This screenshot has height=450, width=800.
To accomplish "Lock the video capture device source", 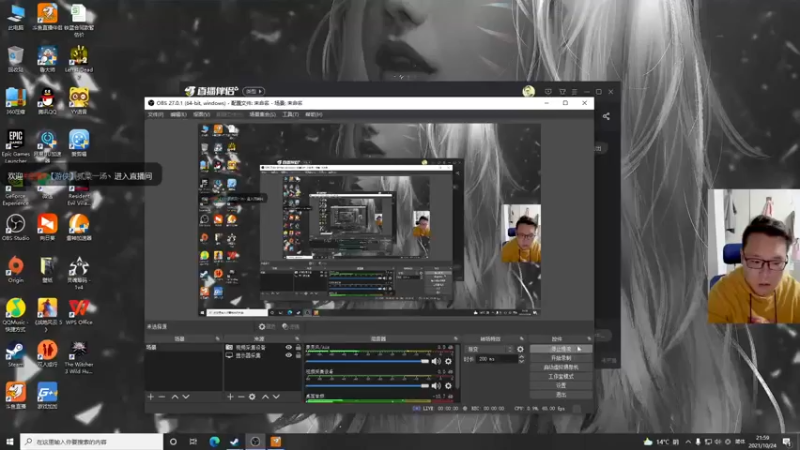I will (298, 347).
